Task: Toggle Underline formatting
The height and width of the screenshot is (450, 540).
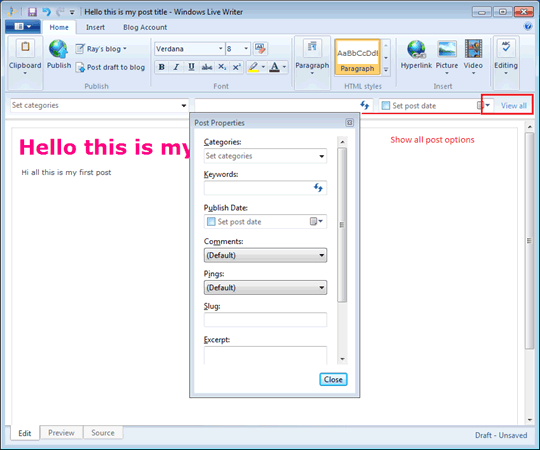Action: coord(191,67)
